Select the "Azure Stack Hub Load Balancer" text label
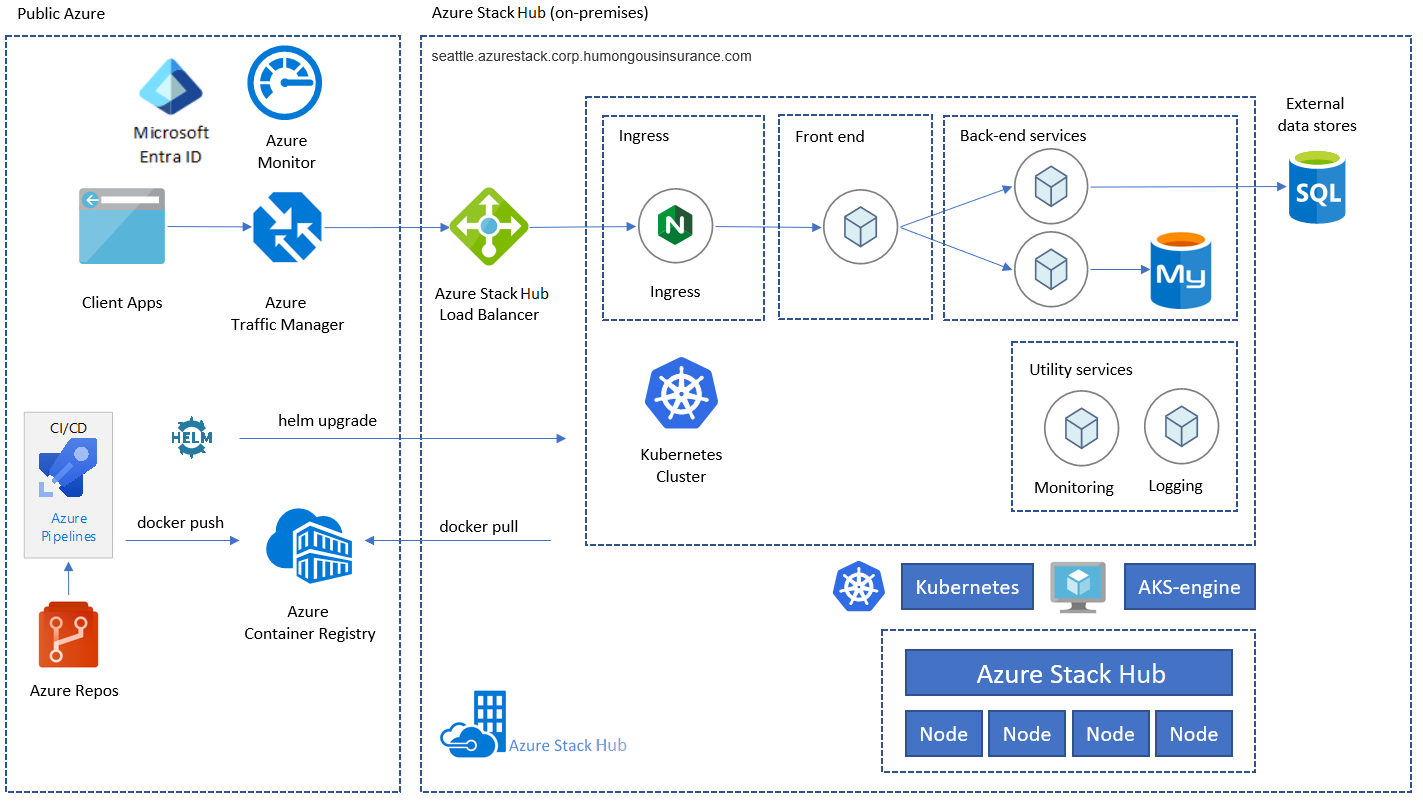 [x=490, y=304]
